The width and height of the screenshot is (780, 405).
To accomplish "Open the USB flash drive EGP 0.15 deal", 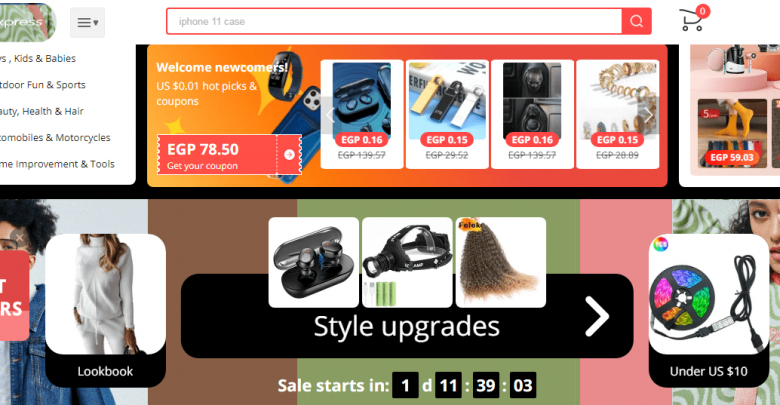I will click(447, 114).
